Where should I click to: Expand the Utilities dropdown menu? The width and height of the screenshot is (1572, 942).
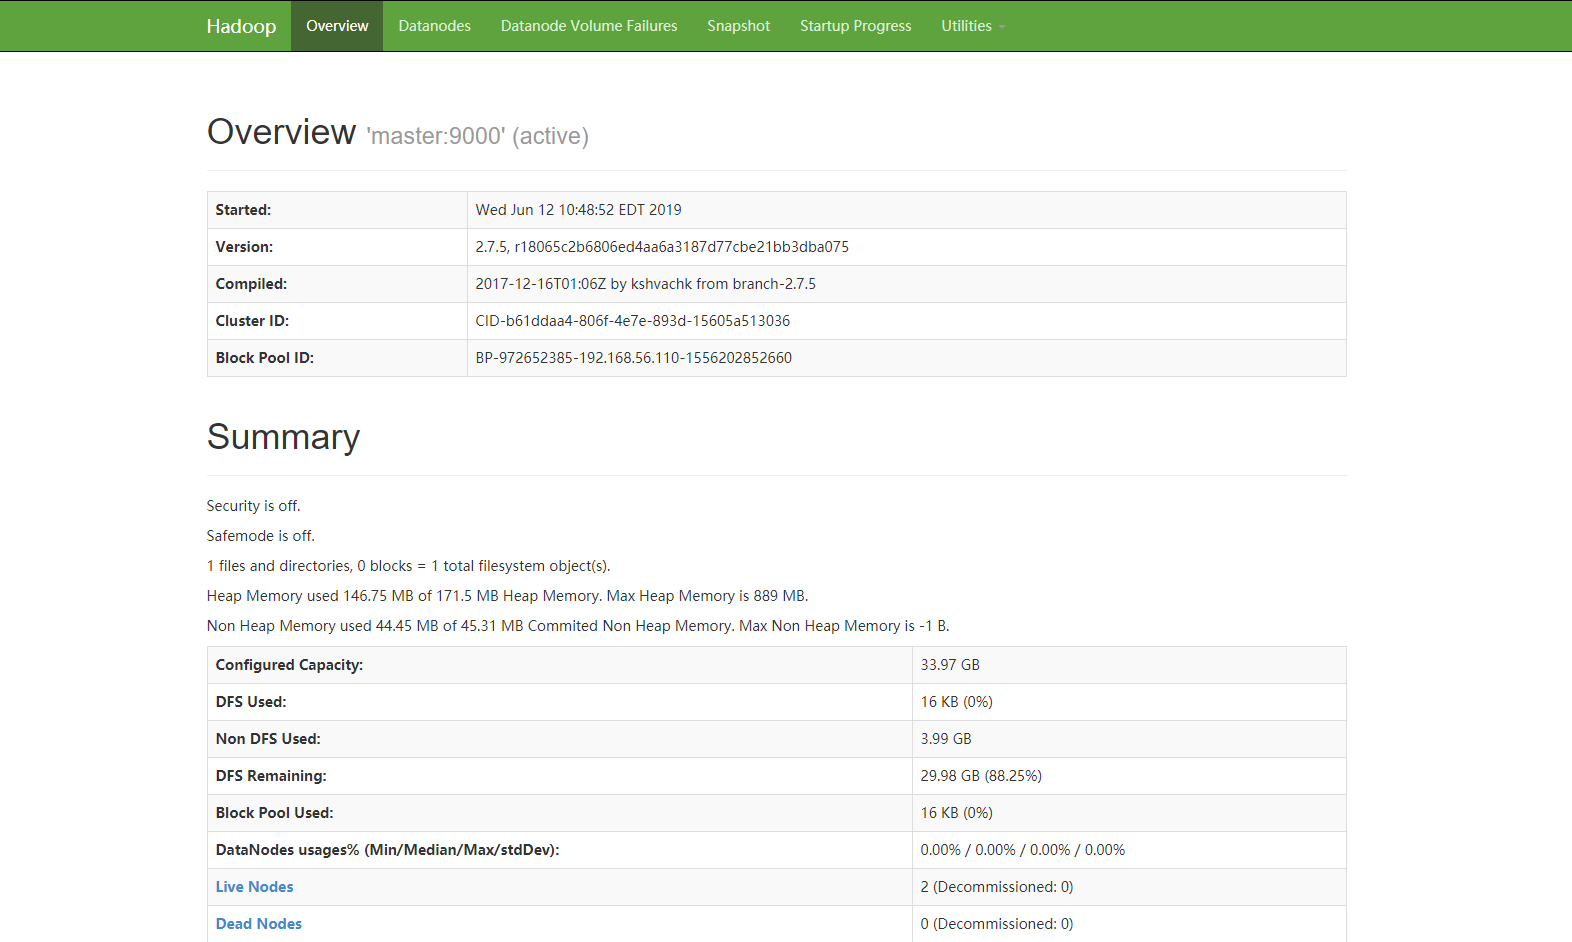(972, 26)
